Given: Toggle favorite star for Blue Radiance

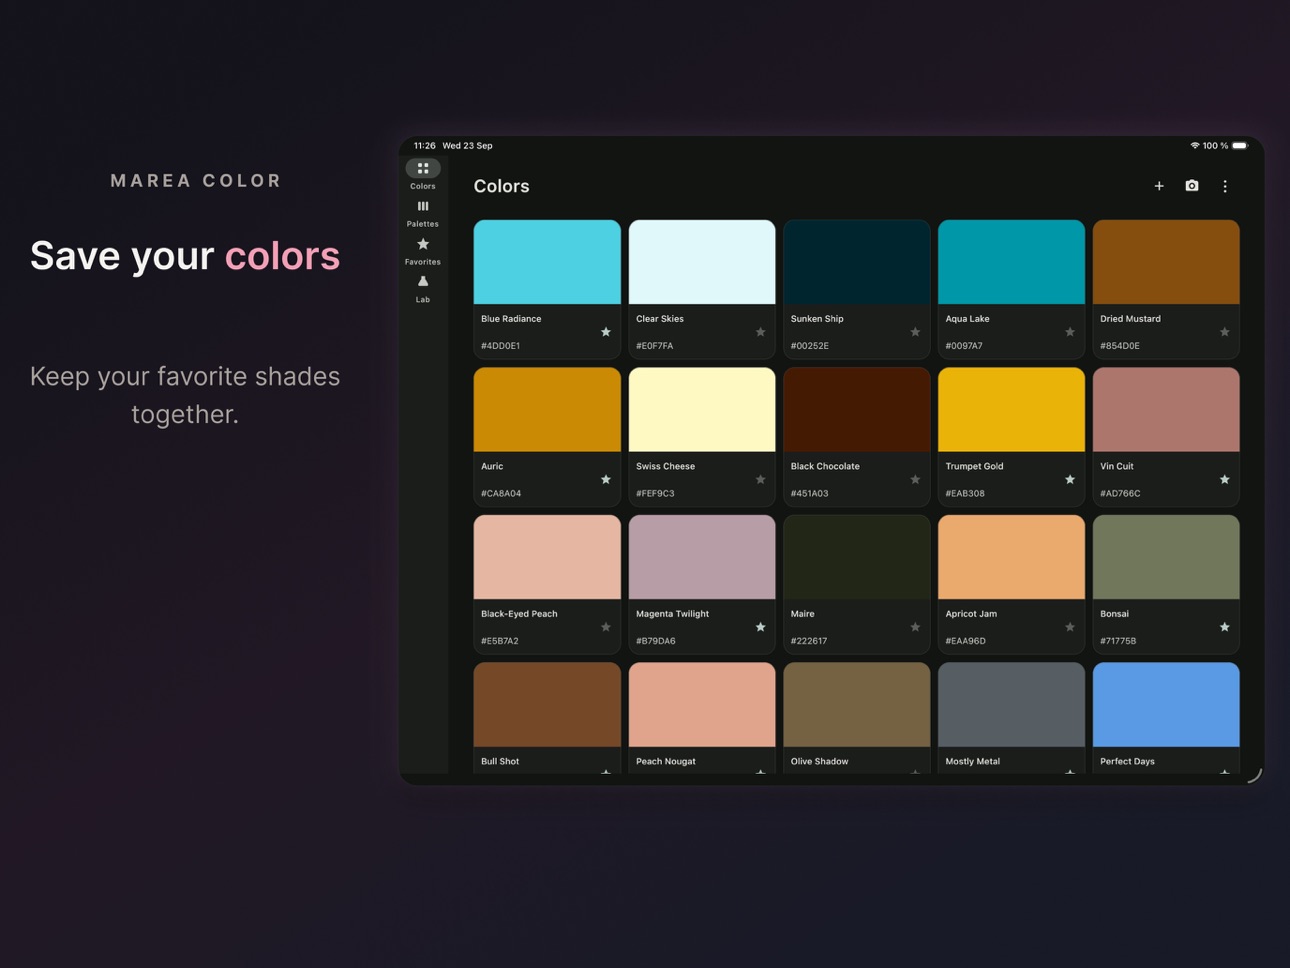Looking at the screenshot, I should coord(606,332).
